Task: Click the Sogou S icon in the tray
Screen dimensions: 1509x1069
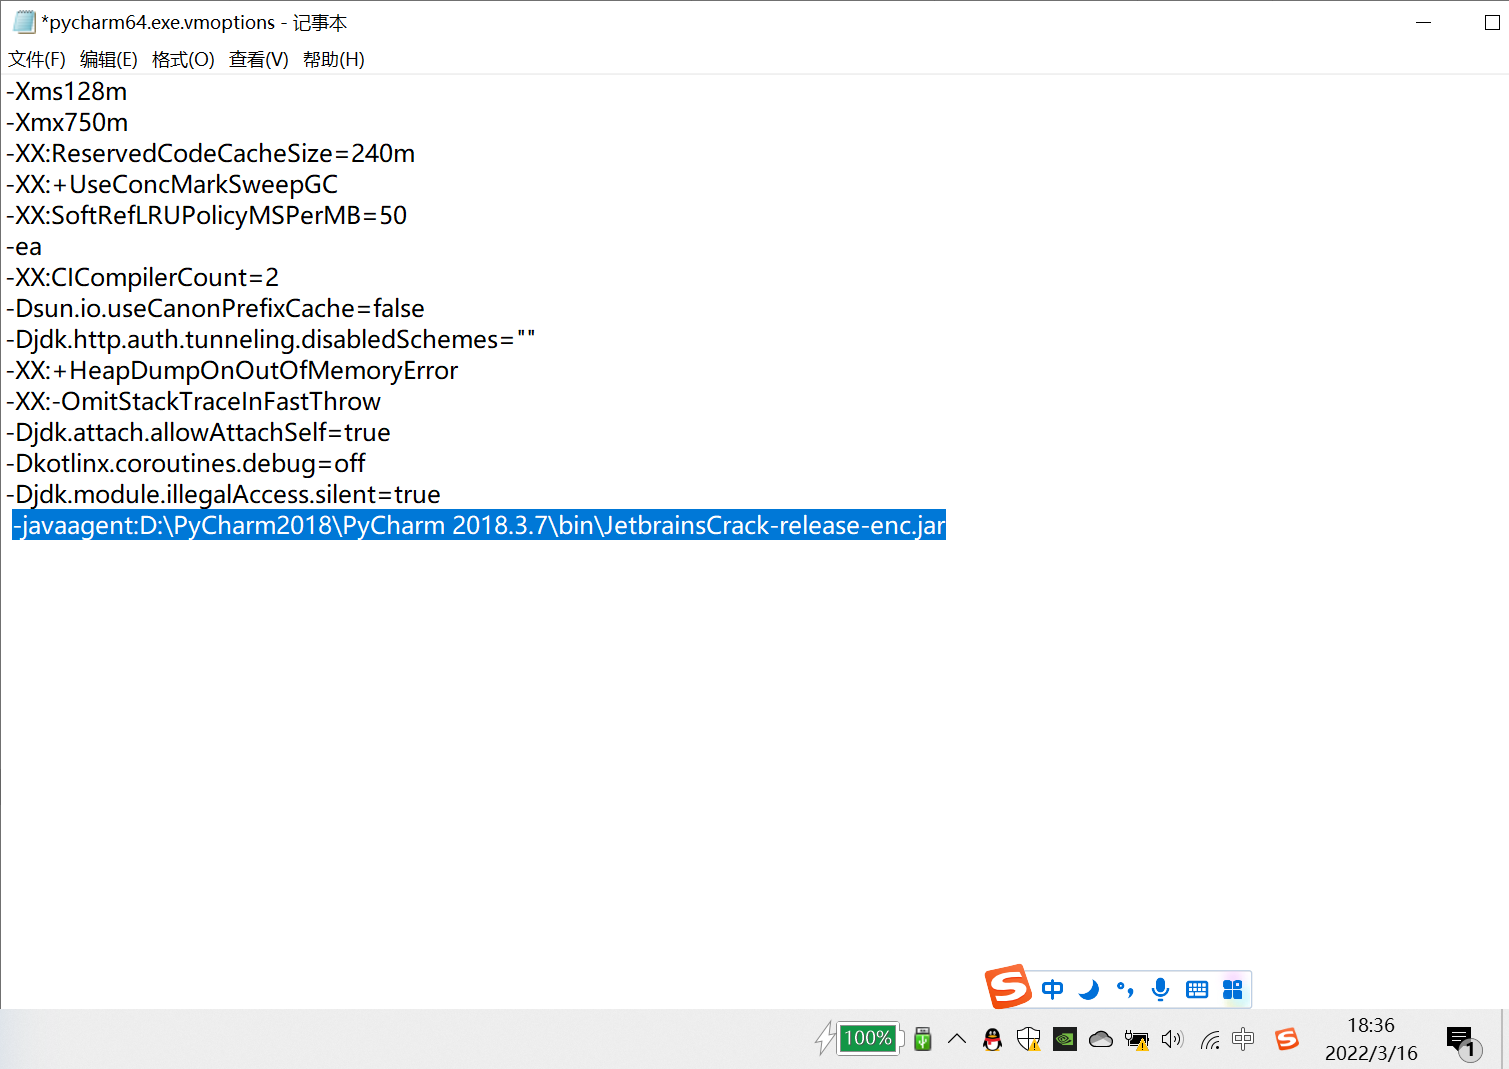Action: [x=1287, y=1039]
